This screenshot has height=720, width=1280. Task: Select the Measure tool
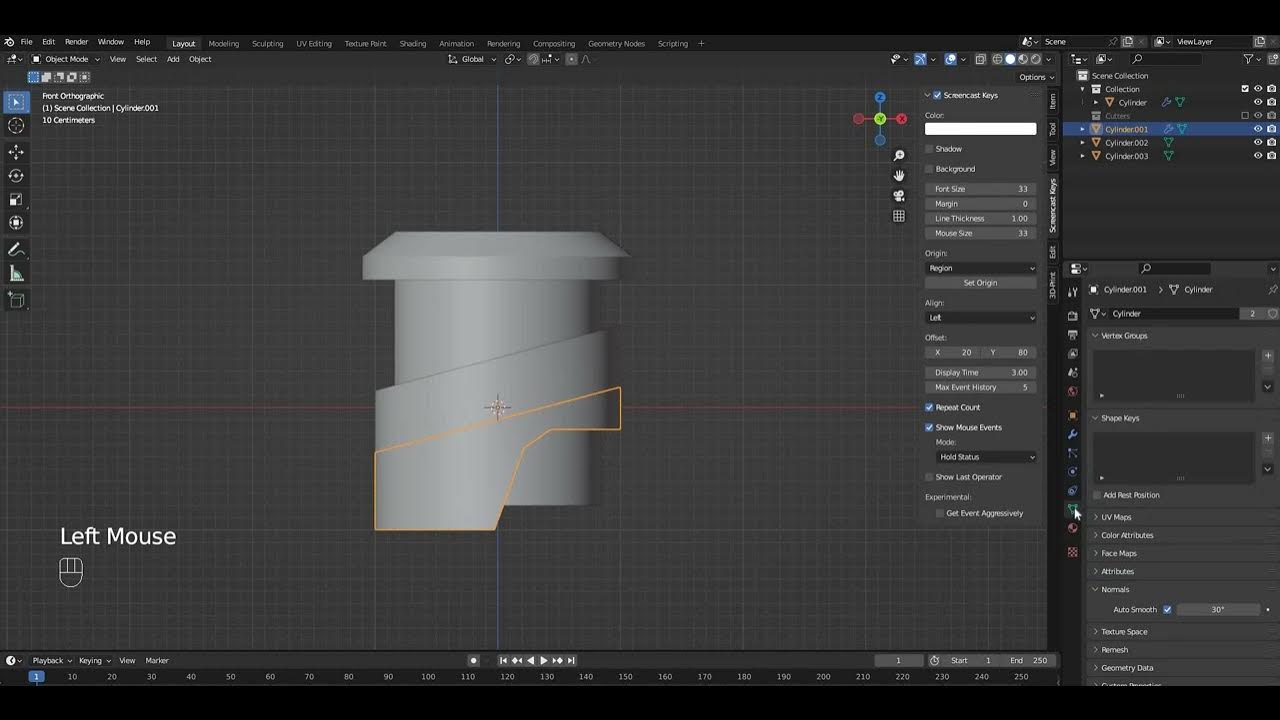16,274
